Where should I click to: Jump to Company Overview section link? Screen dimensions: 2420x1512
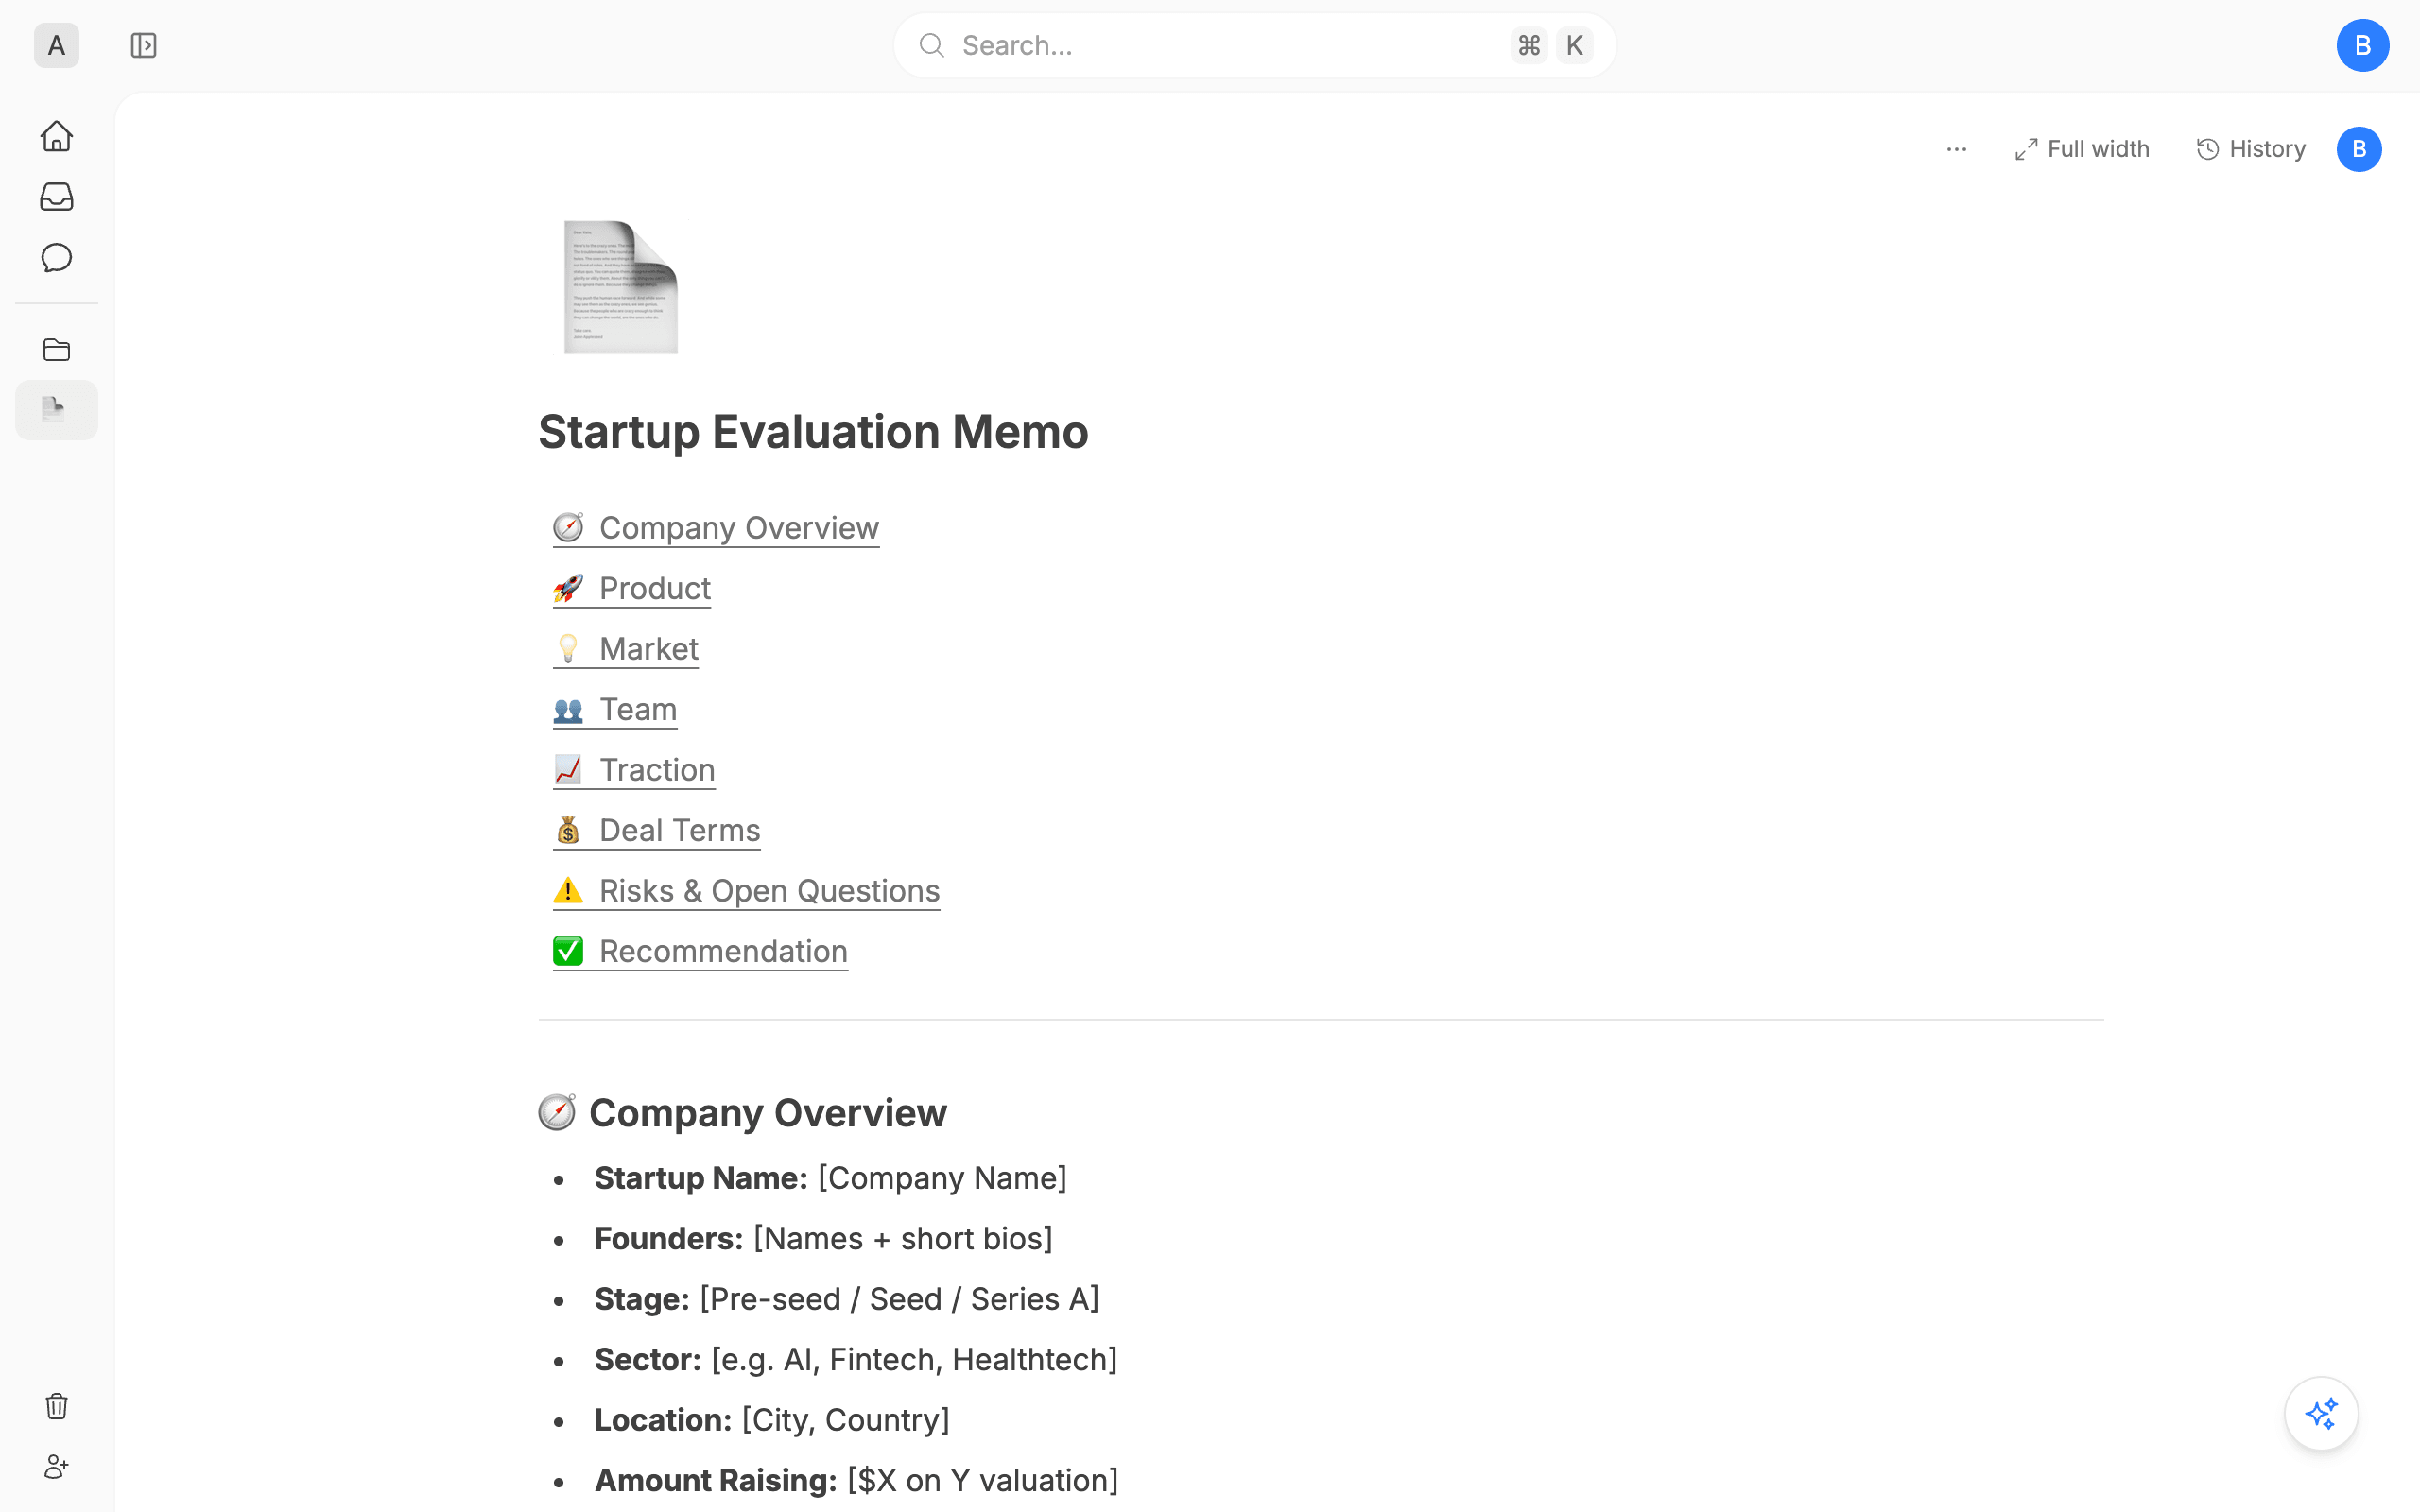click(716, 528)
